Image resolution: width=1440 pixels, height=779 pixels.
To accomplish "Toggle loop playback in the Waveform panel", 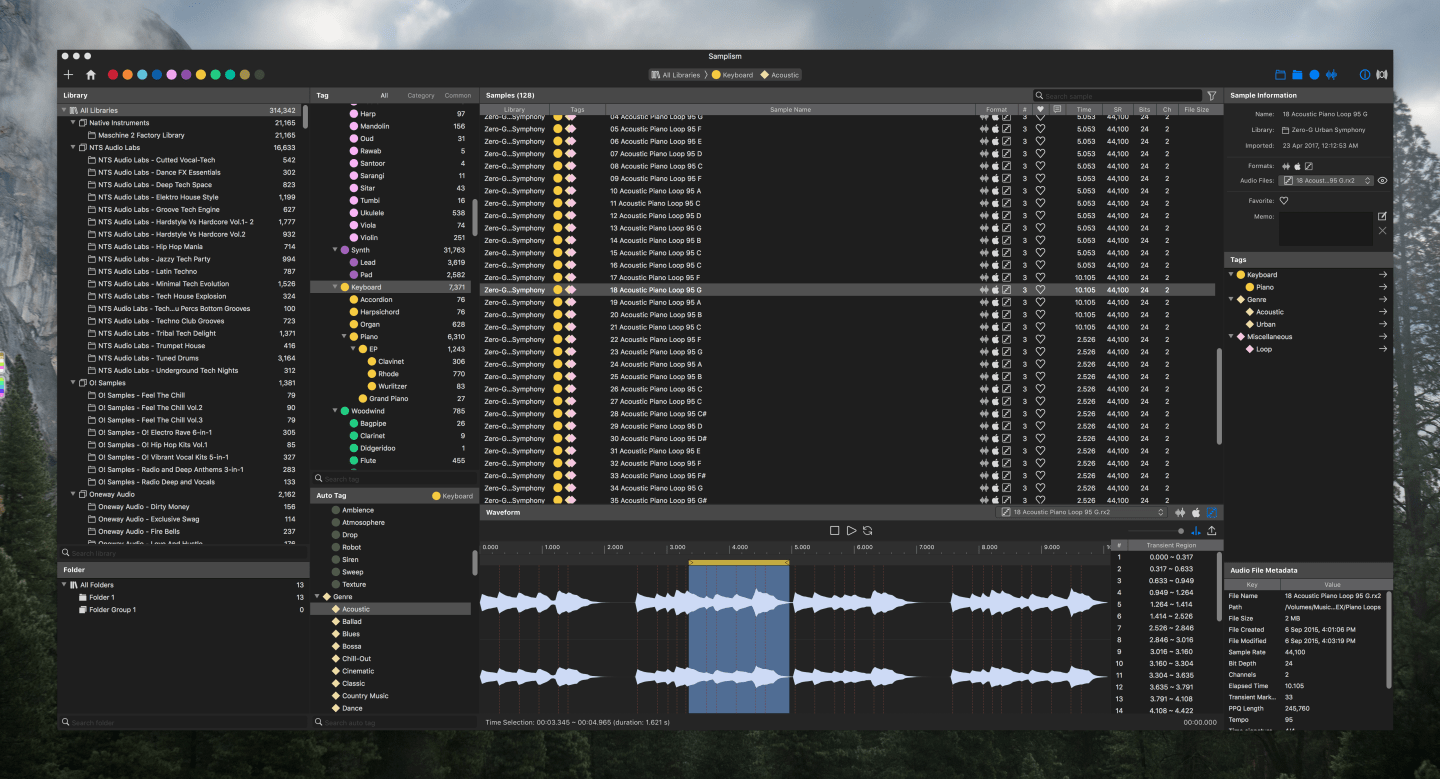I will [x=868, y=531].
